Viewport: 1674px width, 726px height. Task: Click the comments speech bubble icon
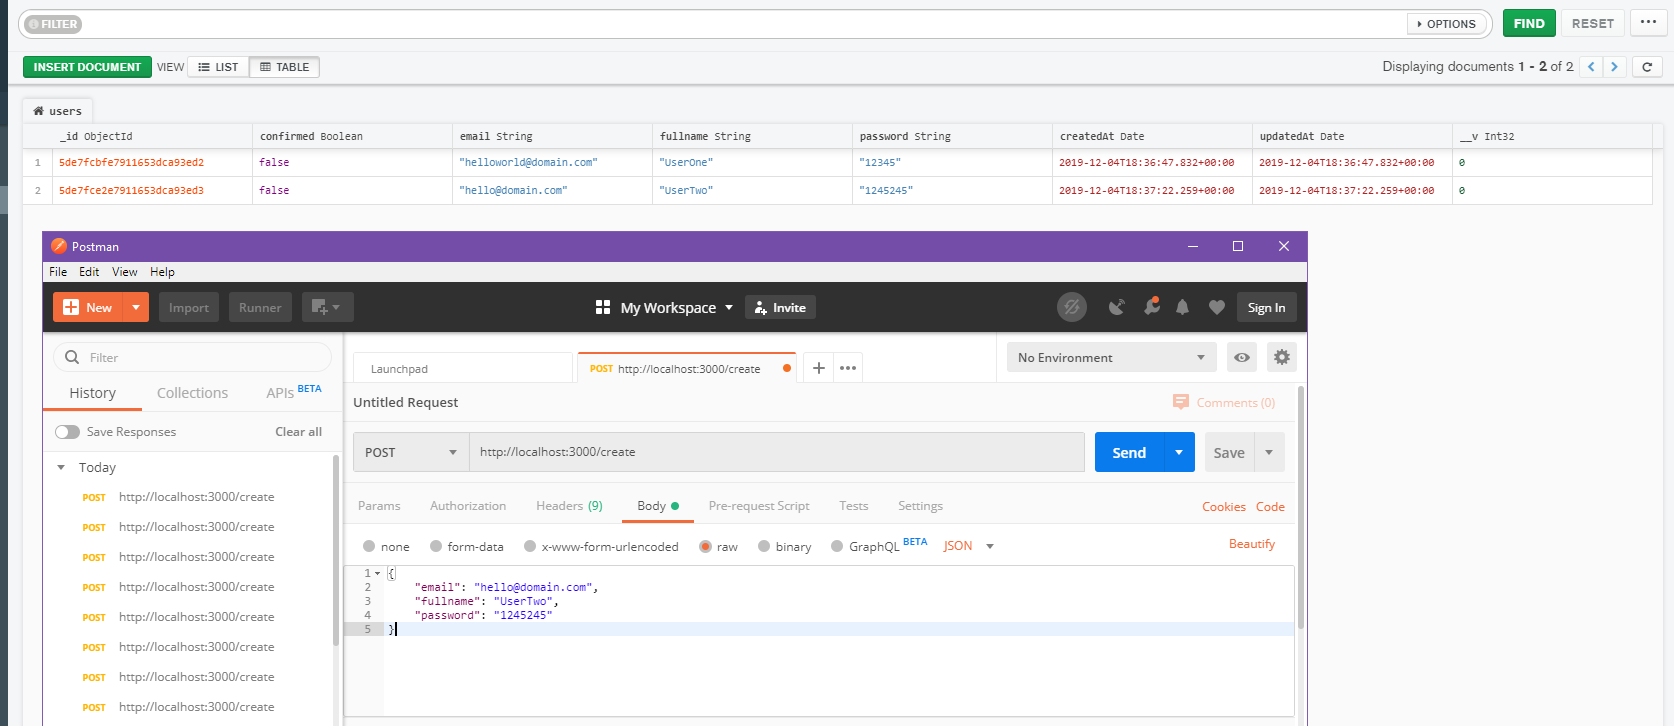tap(1181, 402)
